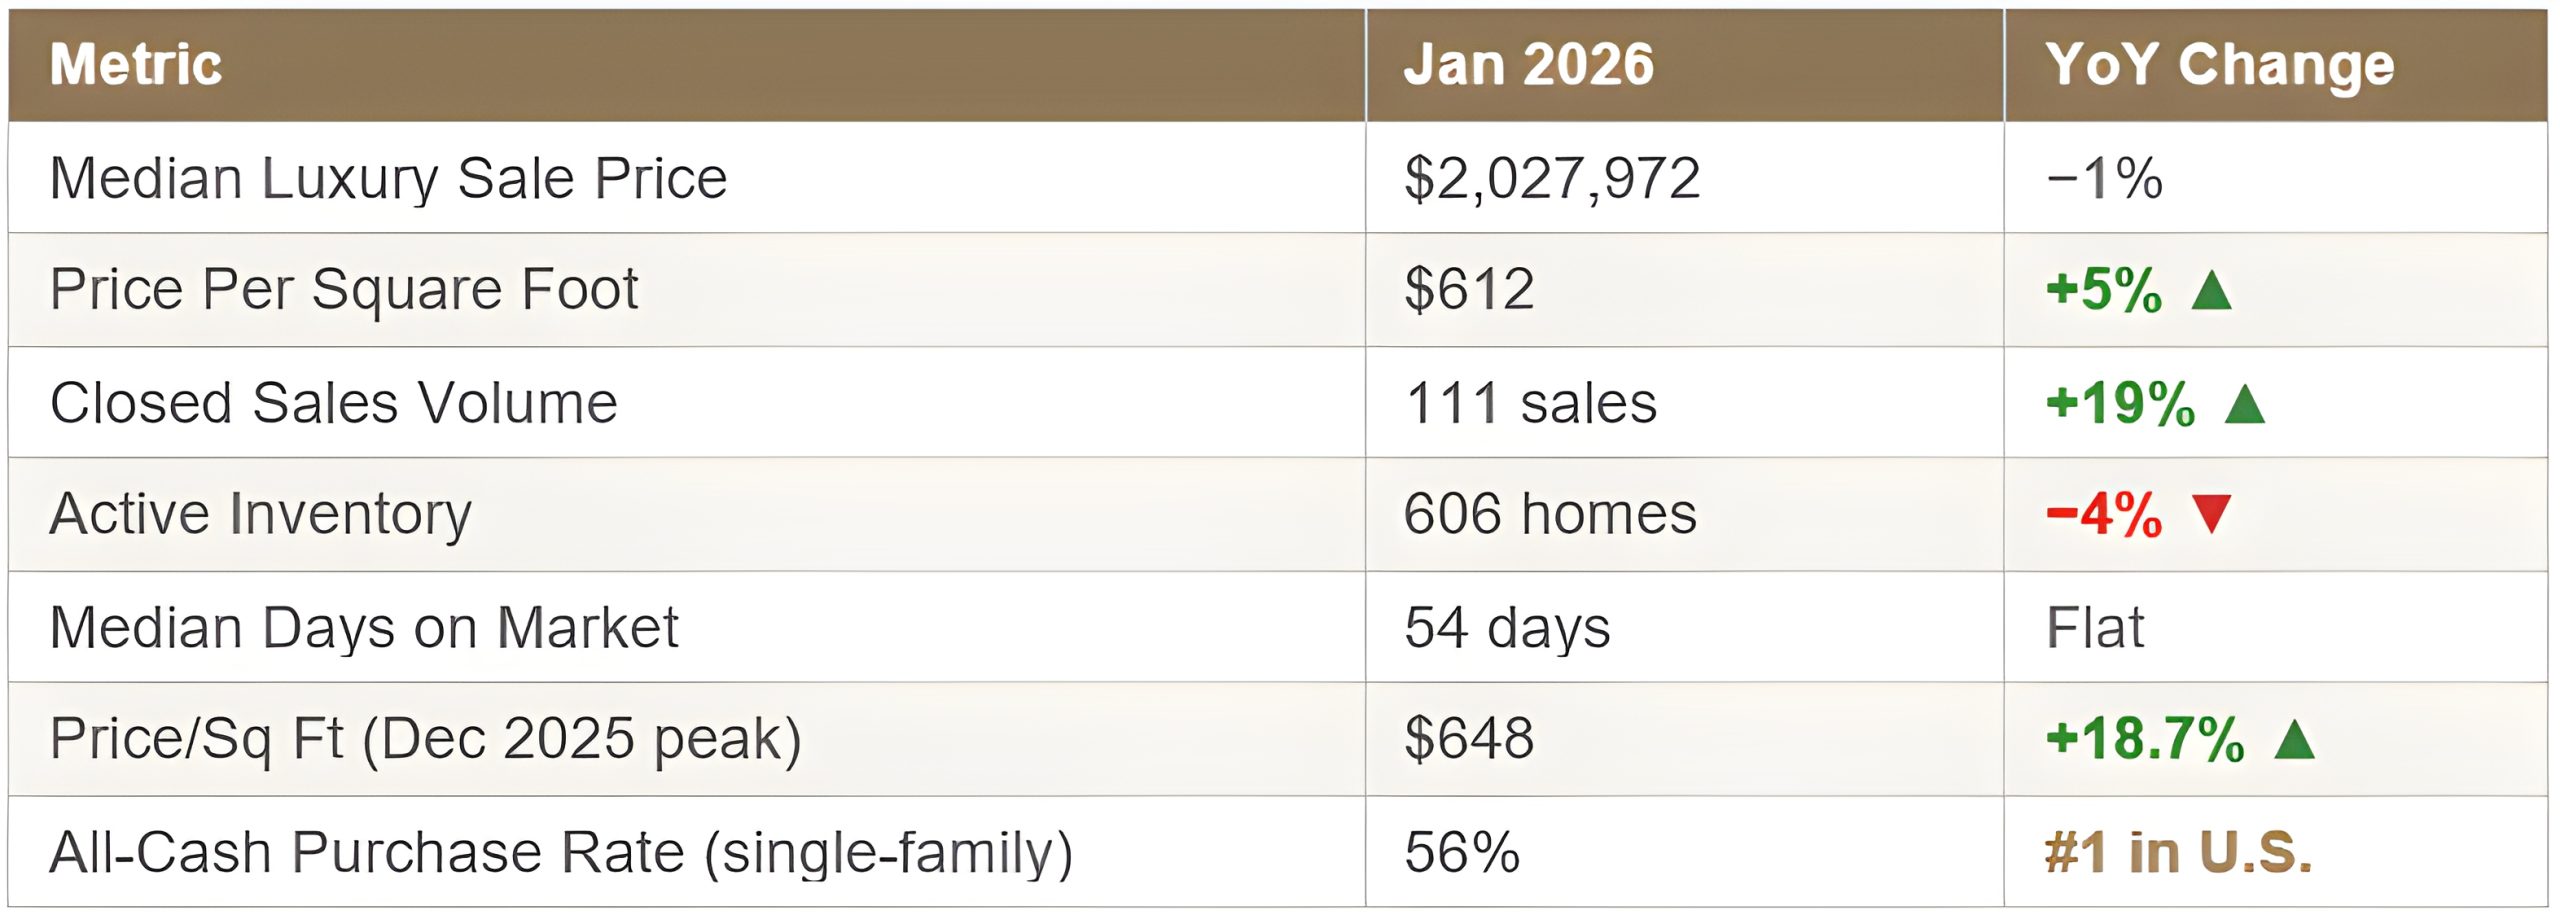
Task: Click the red down arrow beside −4%
Action: coord(2211,514)
